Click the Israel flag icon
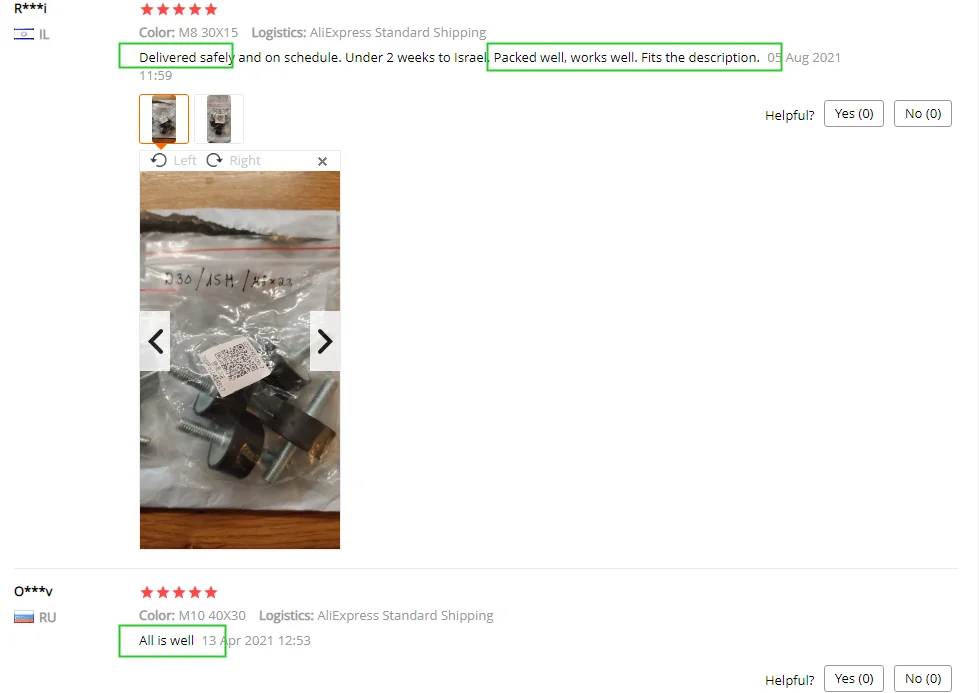Screen dimensions: 979x693 tap(24, 34)
